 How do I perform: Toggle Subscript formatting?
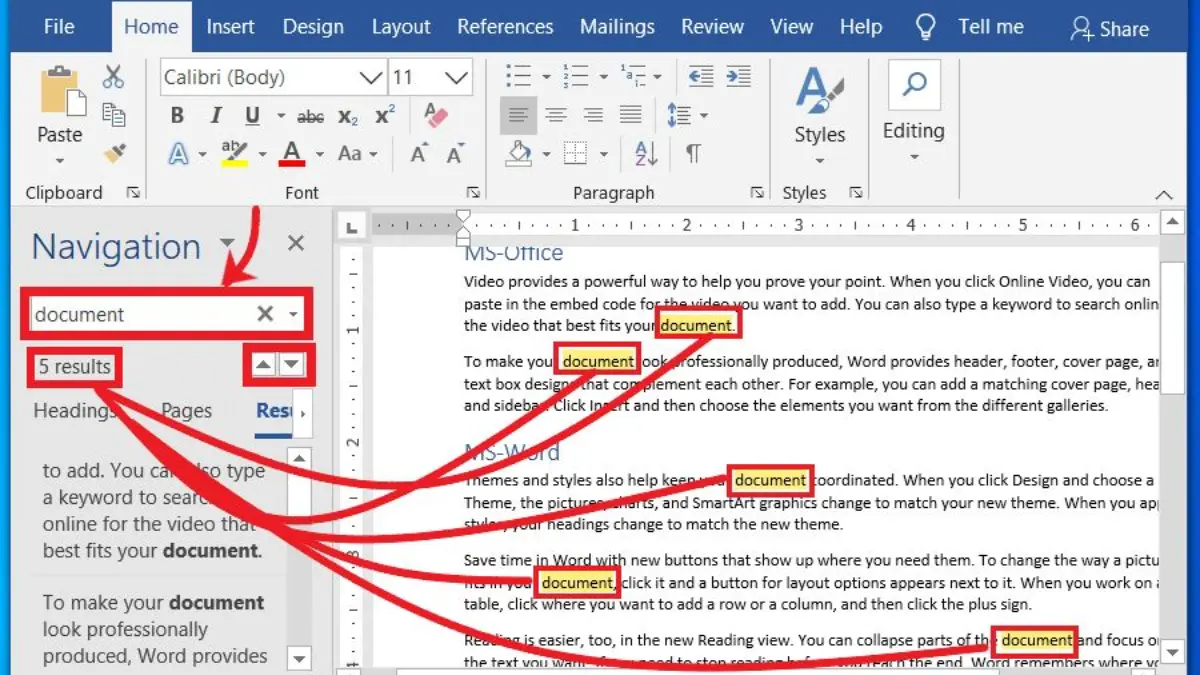(x=348, y=117)
